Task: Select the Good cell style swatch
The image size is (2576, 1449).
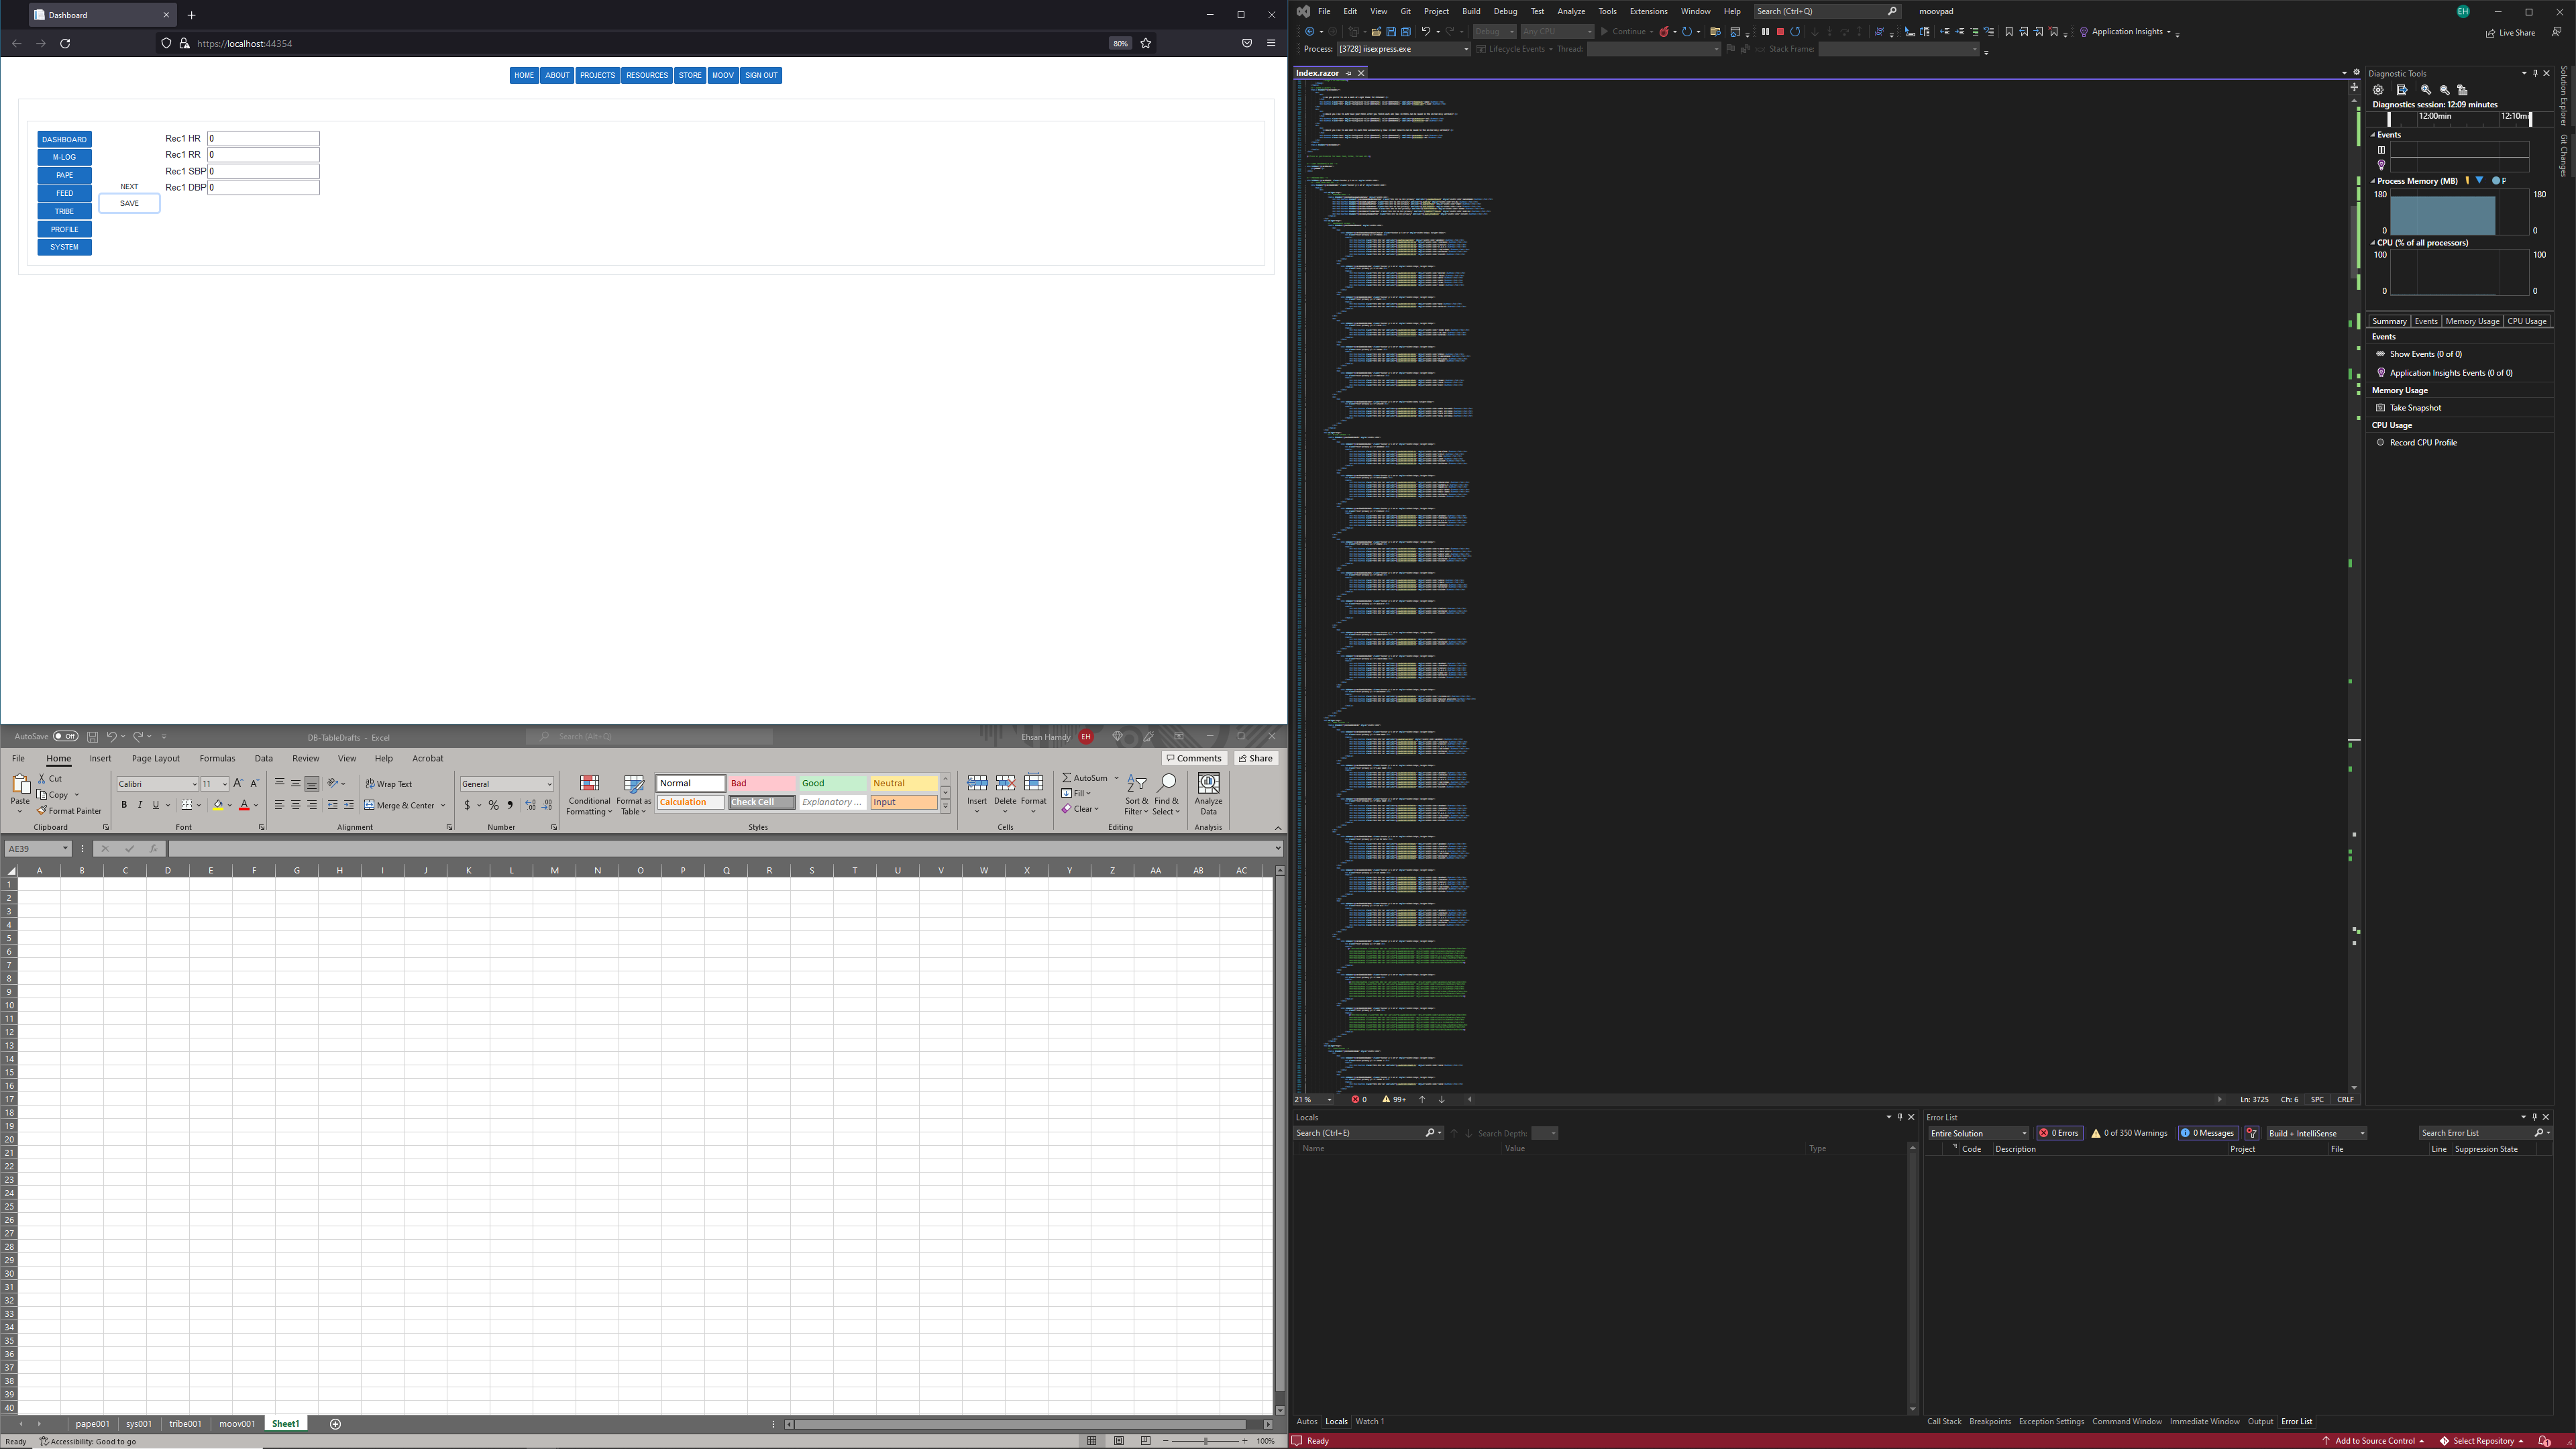Action: click(833, 783)
